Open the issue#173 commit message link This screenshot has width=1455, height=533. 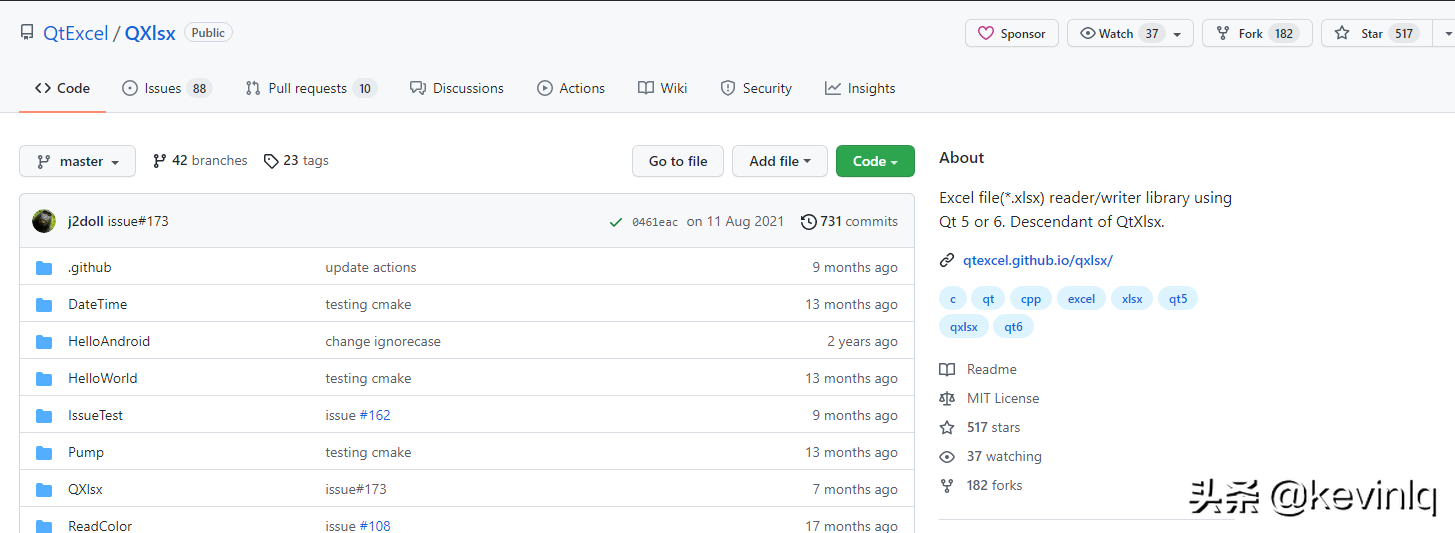138,221
